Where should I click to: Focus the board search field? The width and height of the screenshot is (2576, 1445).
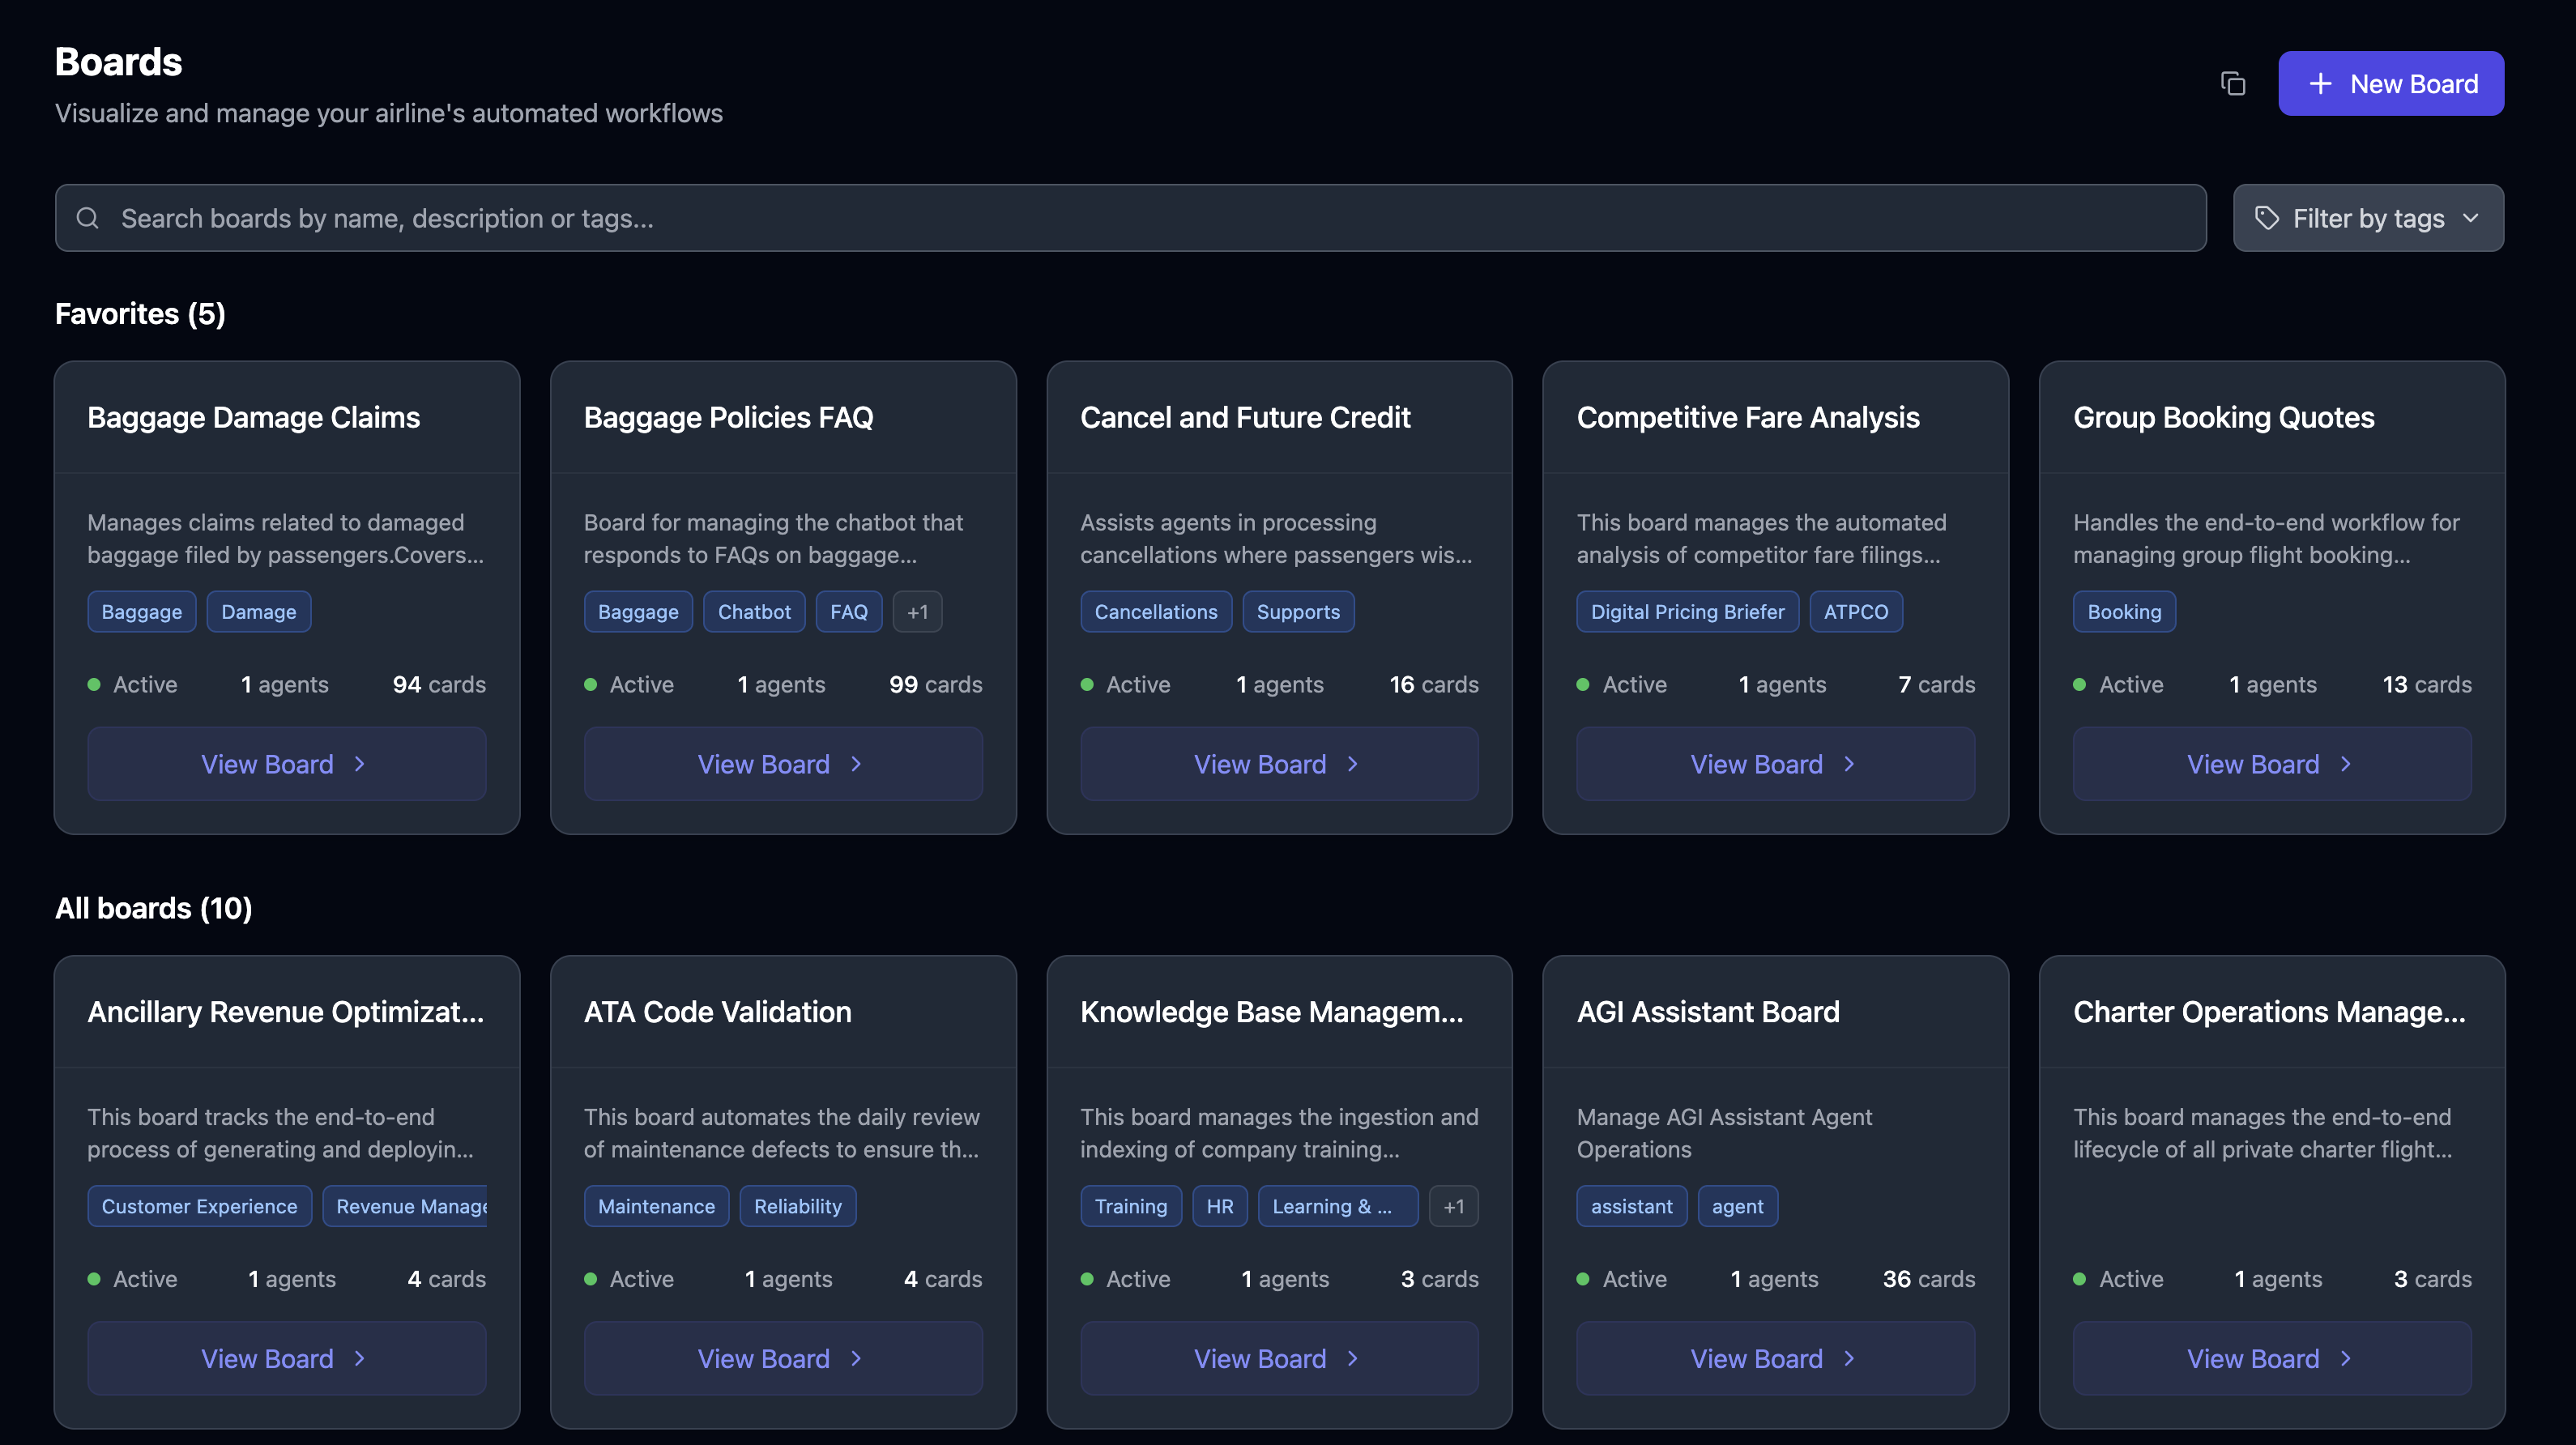click(x=1130, y=218)
